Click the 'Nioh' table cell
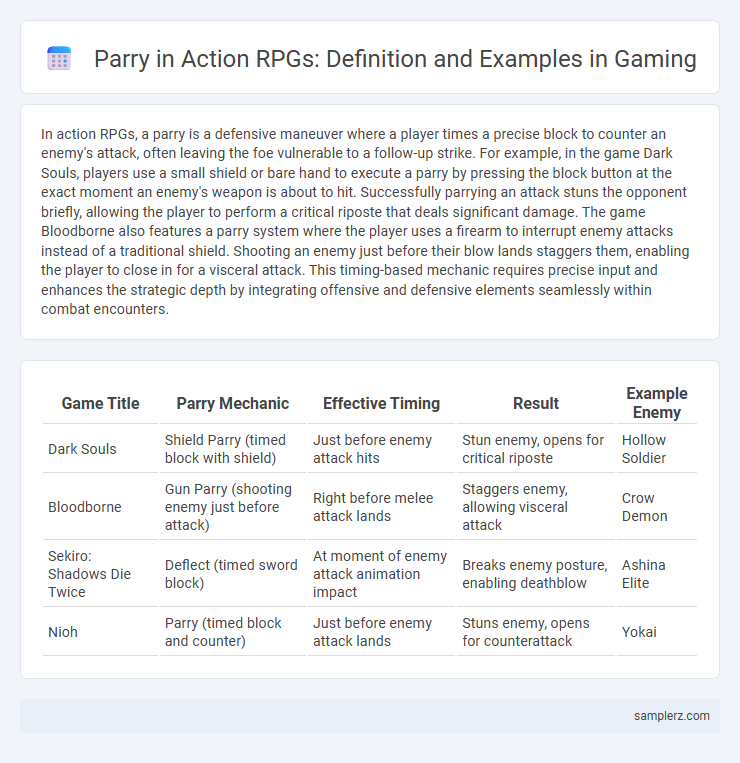Image resolution: width=740 pixels, height=763 pixels. point(101,632)
